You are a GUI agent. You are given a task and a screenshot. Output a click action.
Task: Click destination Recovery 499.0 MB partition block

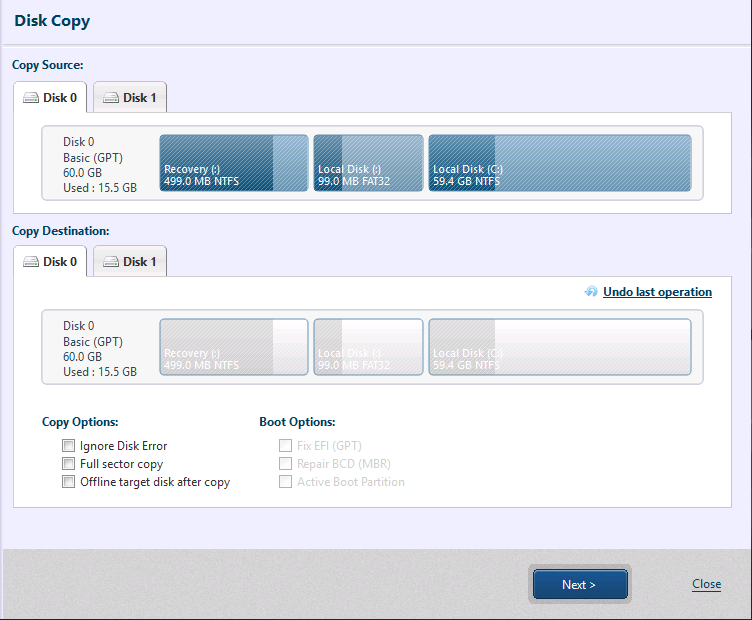pyautogui.click(x=233, y=347)
